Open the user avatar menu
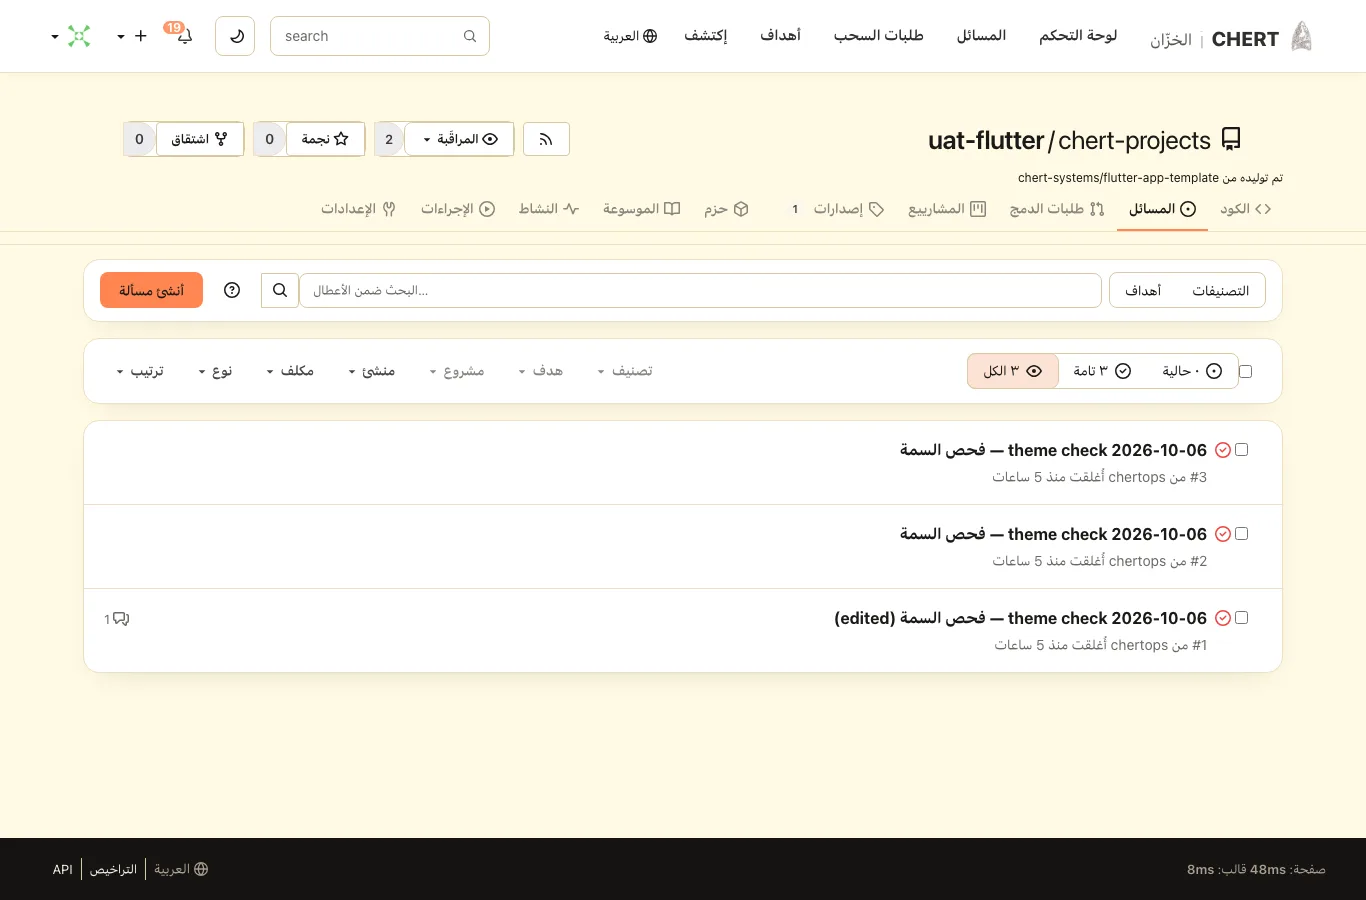The image size is (1366, 900). click(71, 36)
